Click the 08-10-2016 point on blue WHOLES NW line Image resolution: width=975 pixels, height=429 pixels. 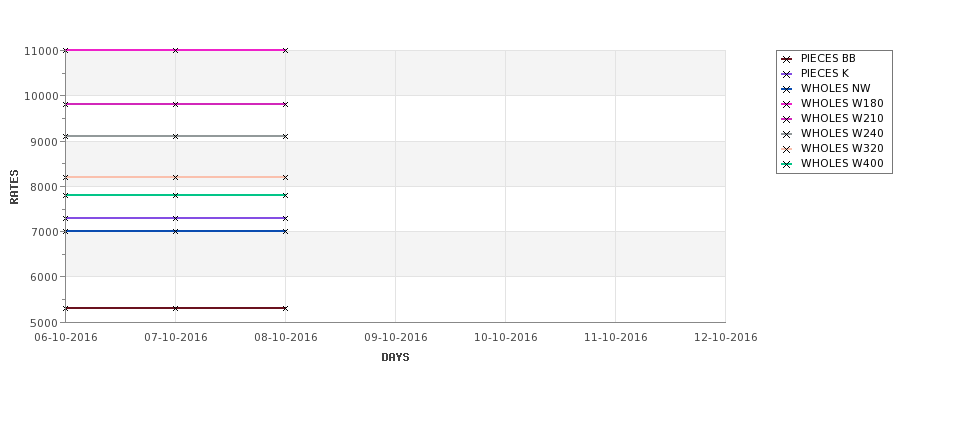click(x=285, y=231)
